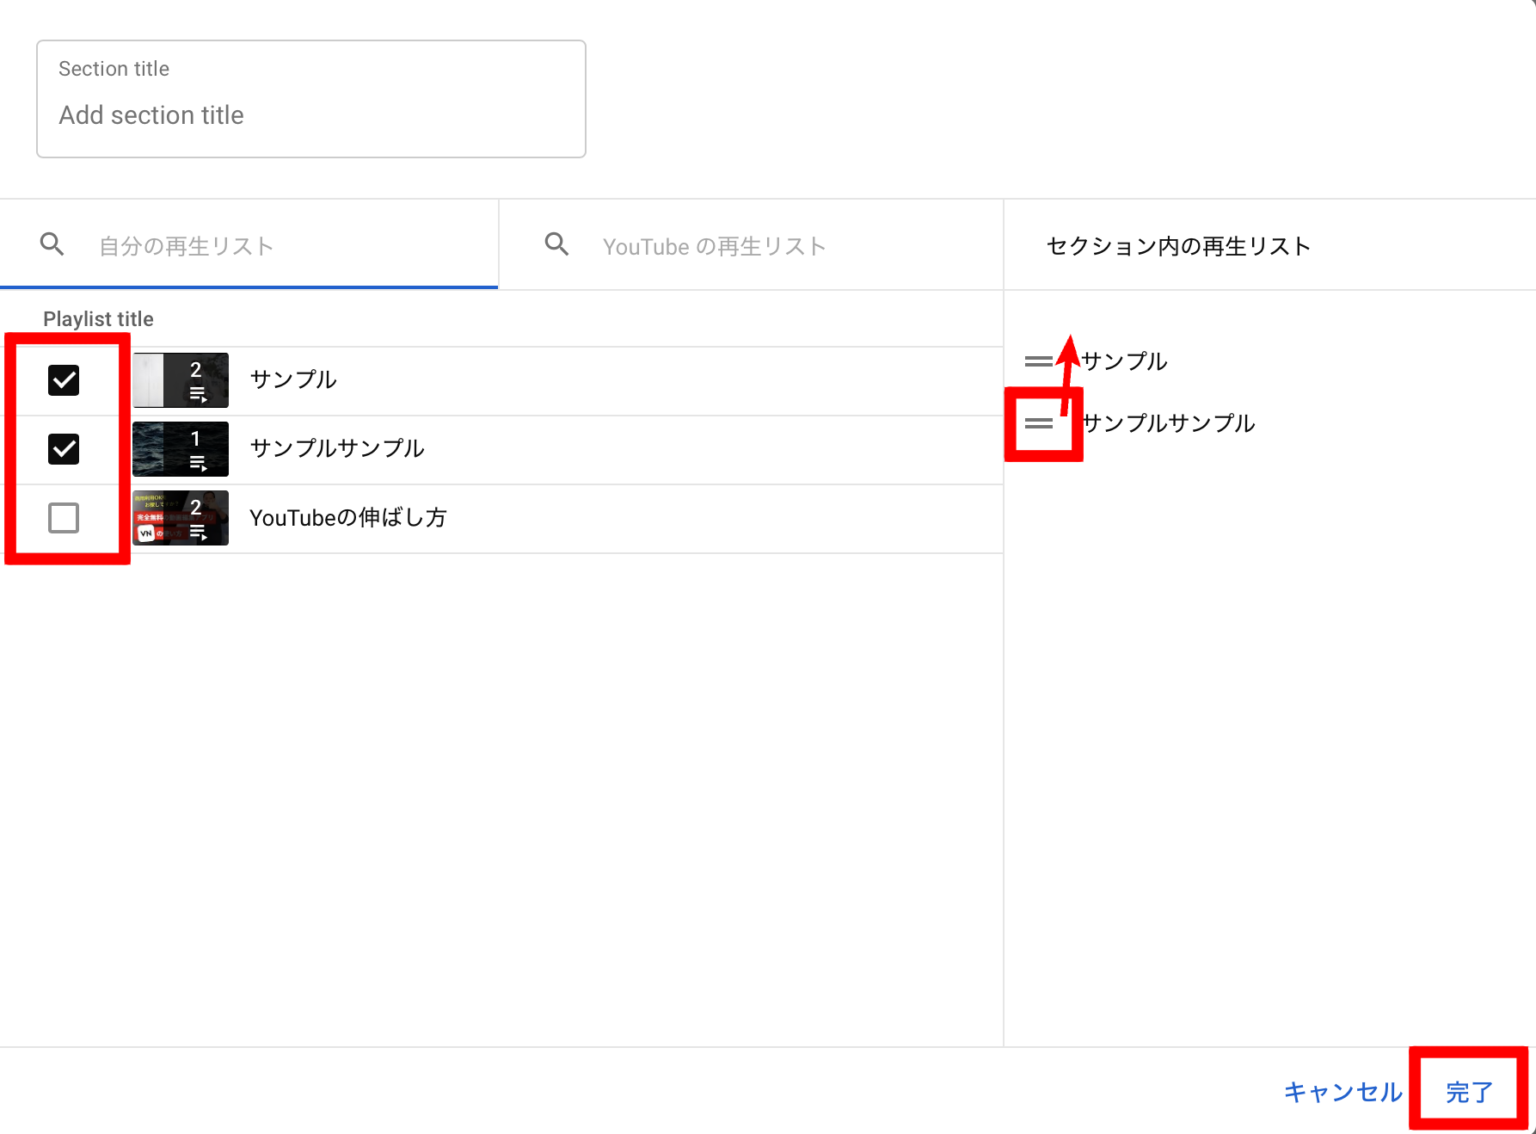The height and width of the screenshot is (1134, 1536).
Task: Click the サンプルサンプル playlist thumbnail
Action: click(x=181, y=449)
